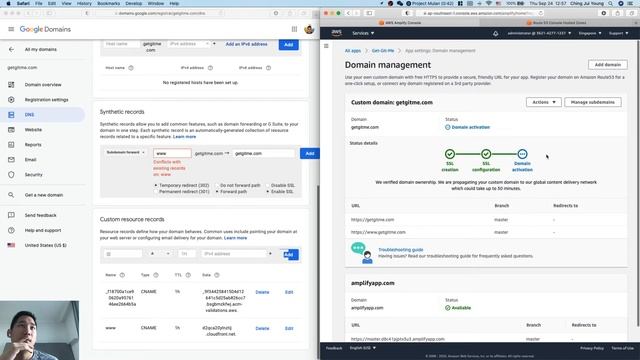
Task: Open the AWS administrator account dropdown
Action: (x=539, y=33)
